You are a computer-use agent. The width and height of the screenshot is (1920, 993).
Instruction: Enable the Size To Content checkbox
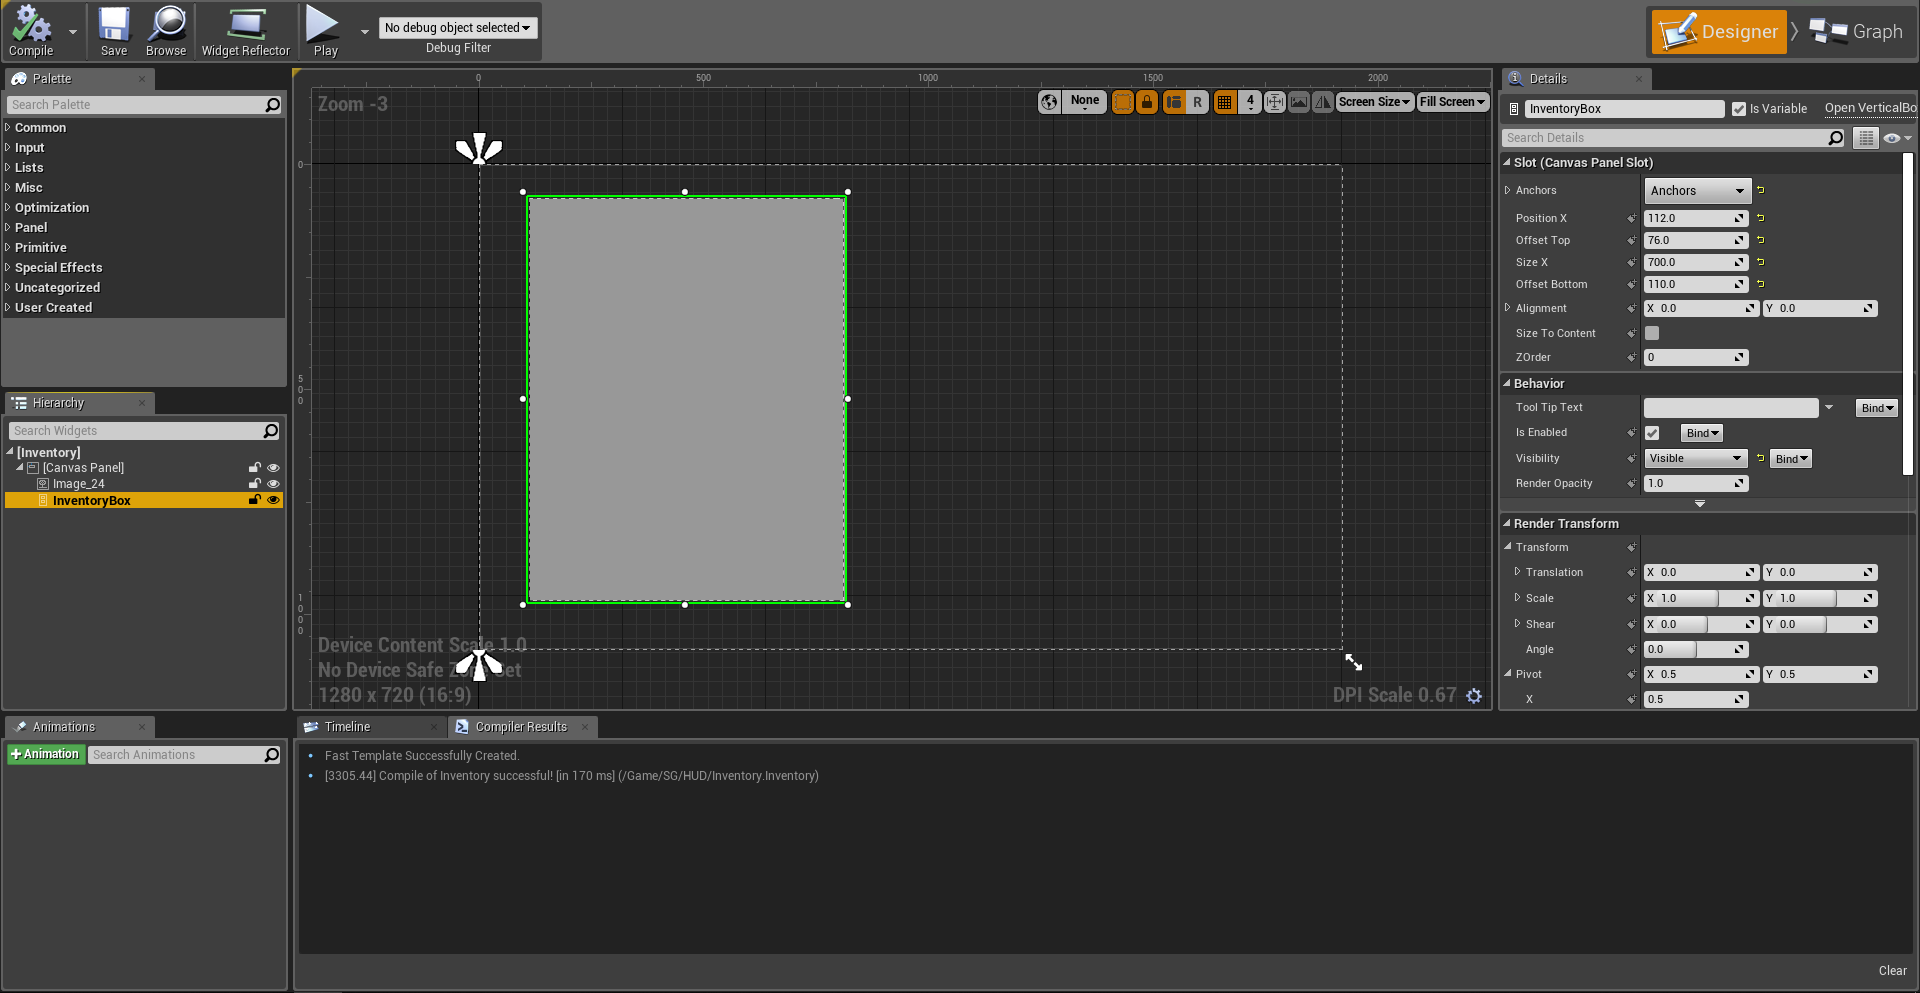1652,333
